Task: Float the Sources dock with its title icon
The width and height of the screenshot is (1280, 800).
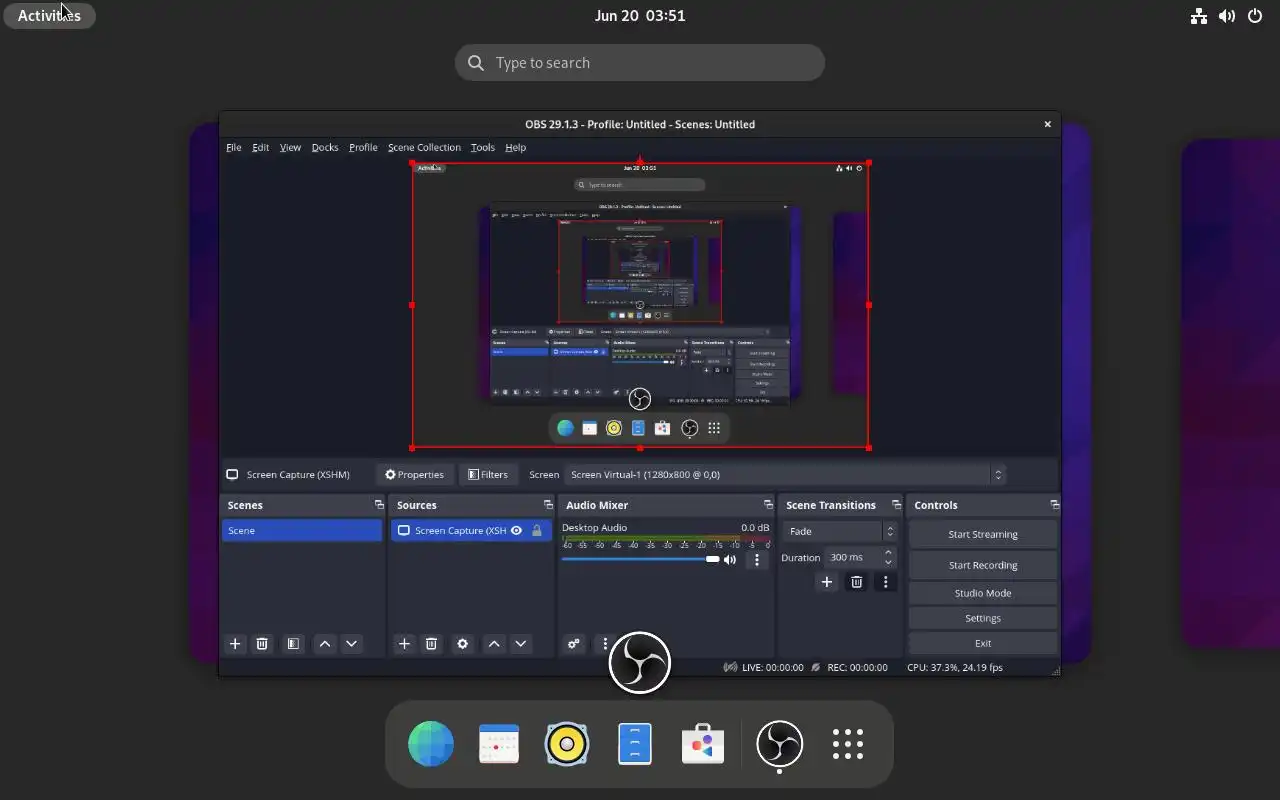Action: [x=548, y=505]
